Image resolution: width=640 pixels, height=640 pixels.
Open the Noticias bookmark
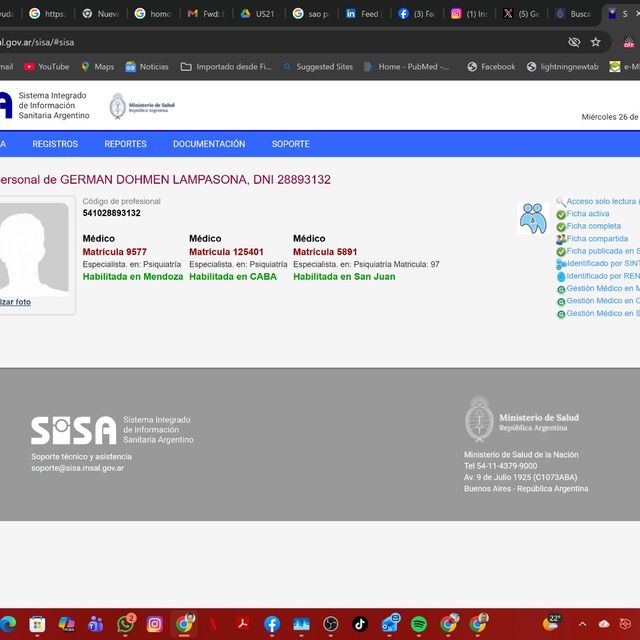click(147, 67)
